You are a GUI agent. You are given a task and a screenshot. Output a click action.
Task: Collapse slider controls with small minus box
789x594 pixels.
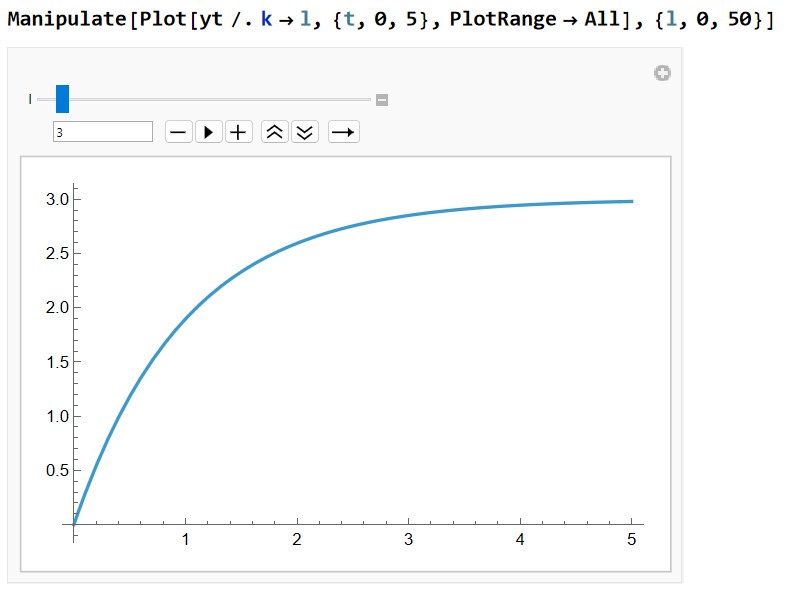(x=382, y=99)
